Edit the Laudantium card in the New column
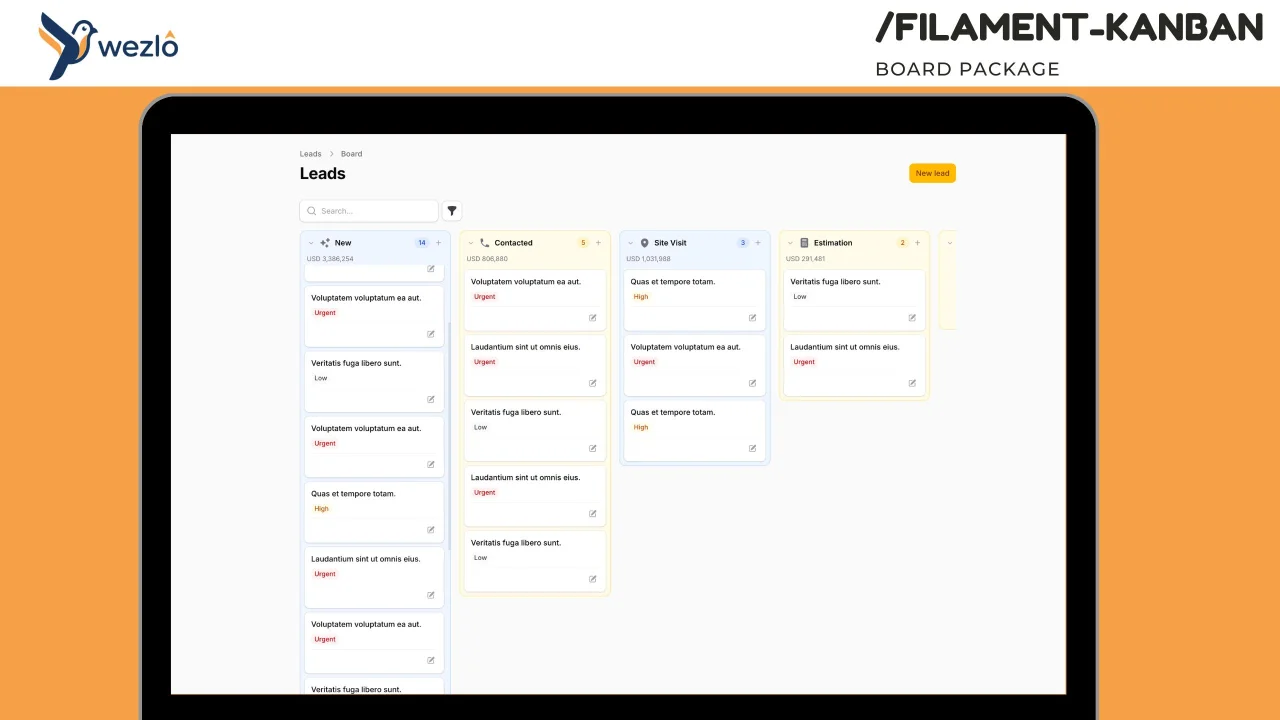1280x720 pixels. (431, 595)
